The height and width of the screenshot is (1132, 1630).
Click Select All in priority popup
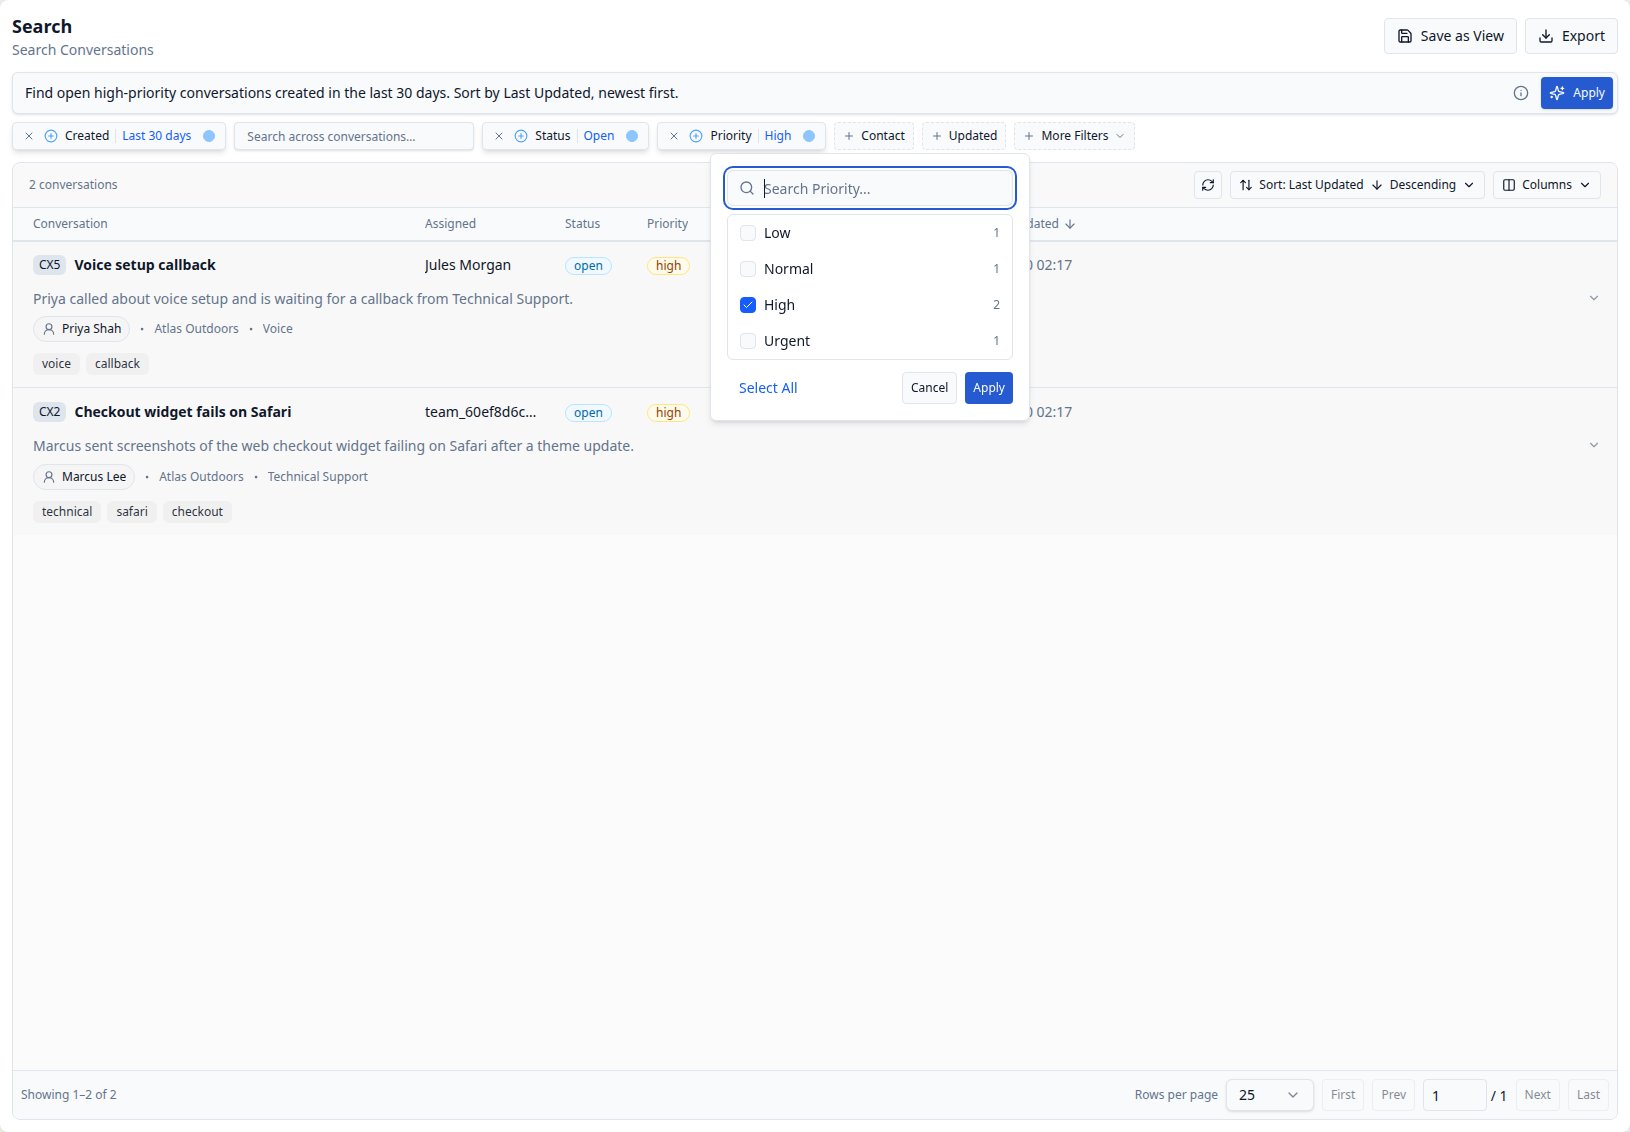click(x=768, y=388)
